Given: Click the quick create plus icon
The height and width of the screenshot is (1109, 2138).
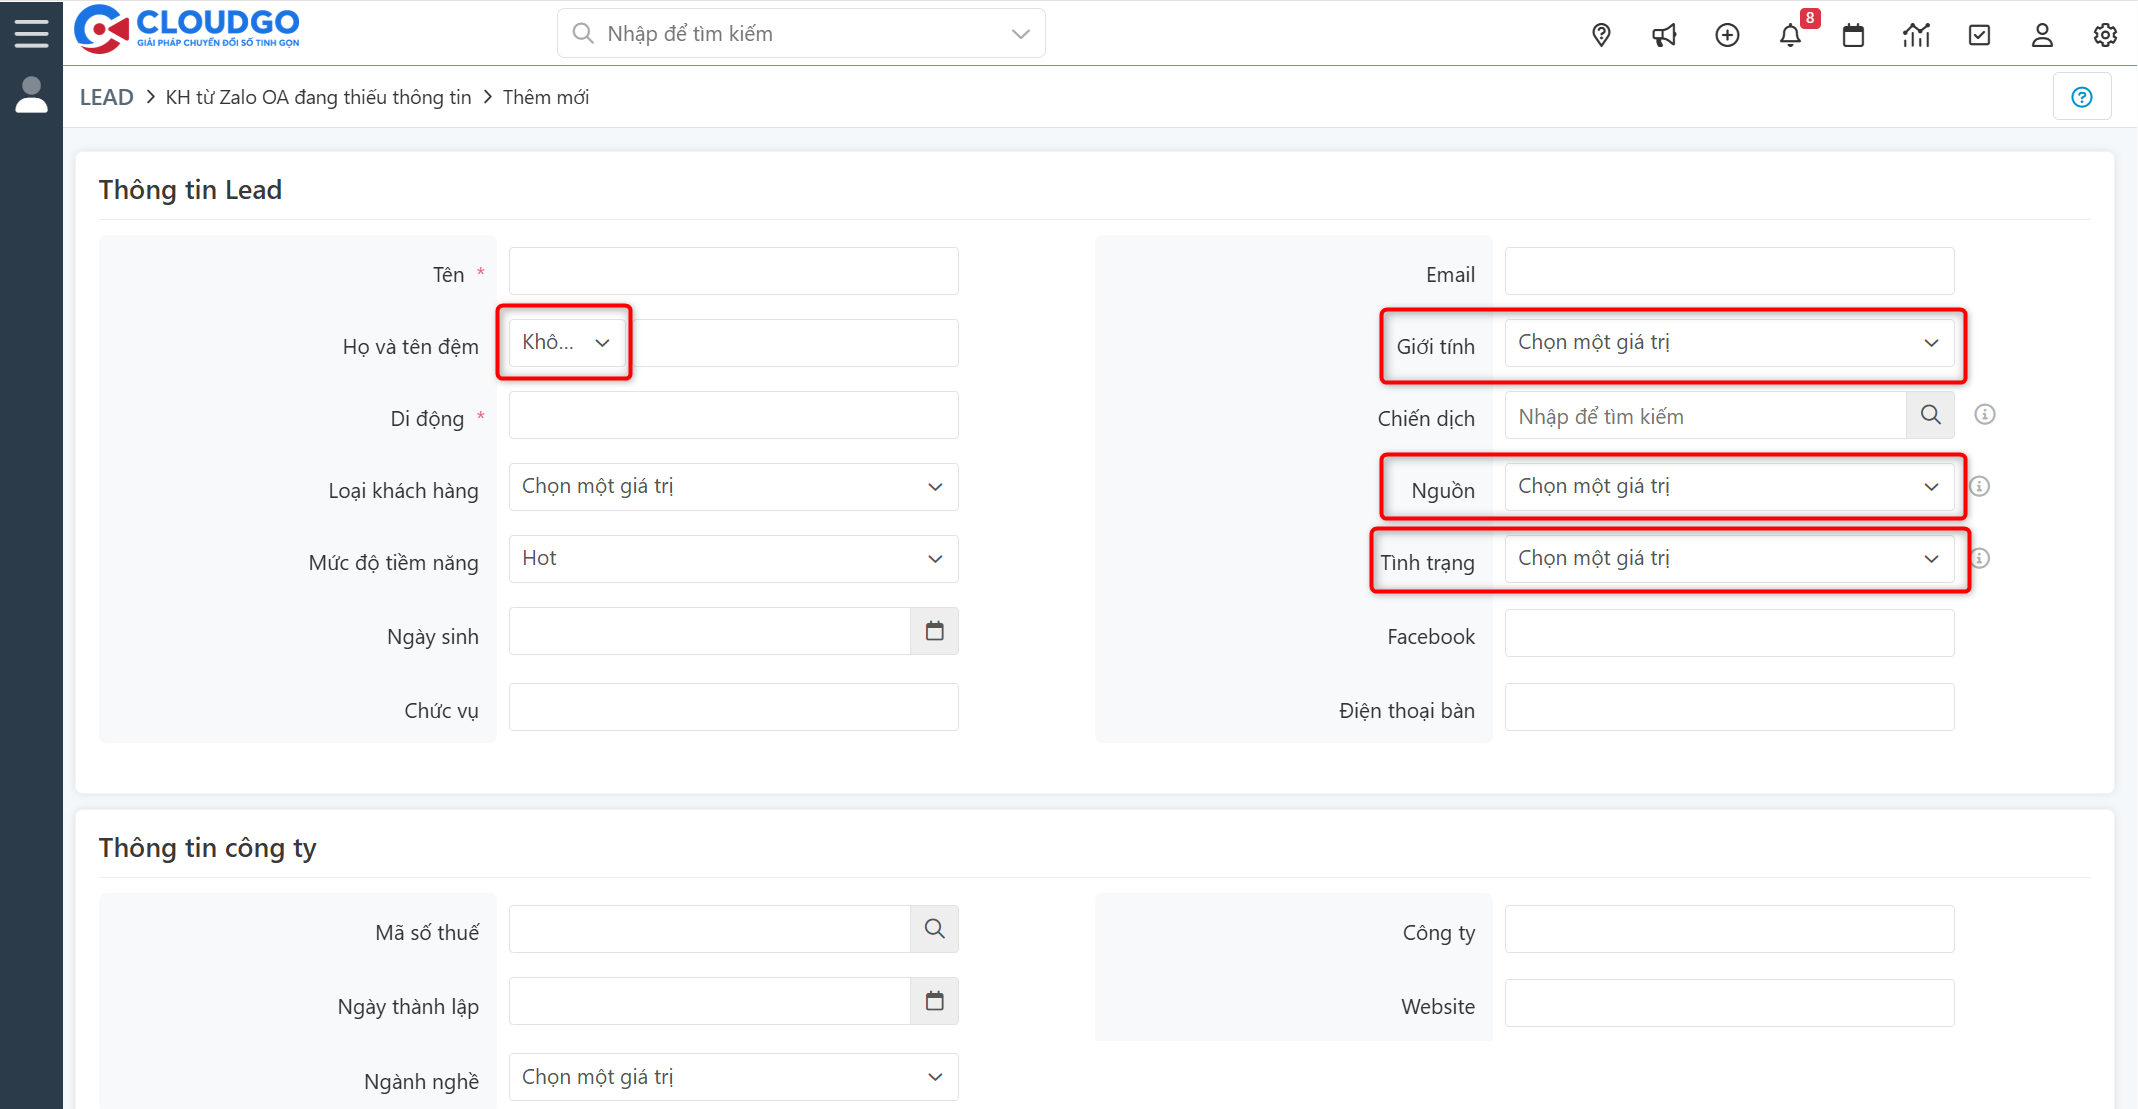Looking at the screenshot, I should [1727, 35].
